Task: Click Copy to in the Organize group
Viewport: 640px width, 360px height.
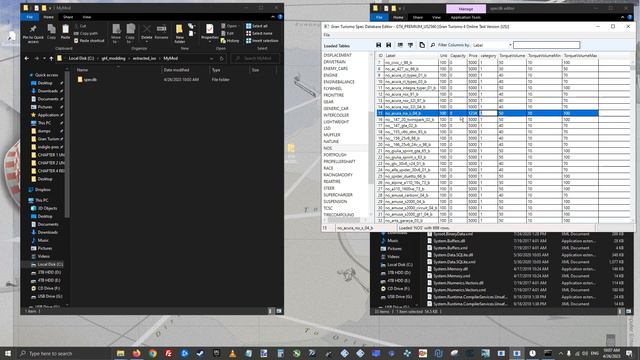Action: (x=130, y=33)
